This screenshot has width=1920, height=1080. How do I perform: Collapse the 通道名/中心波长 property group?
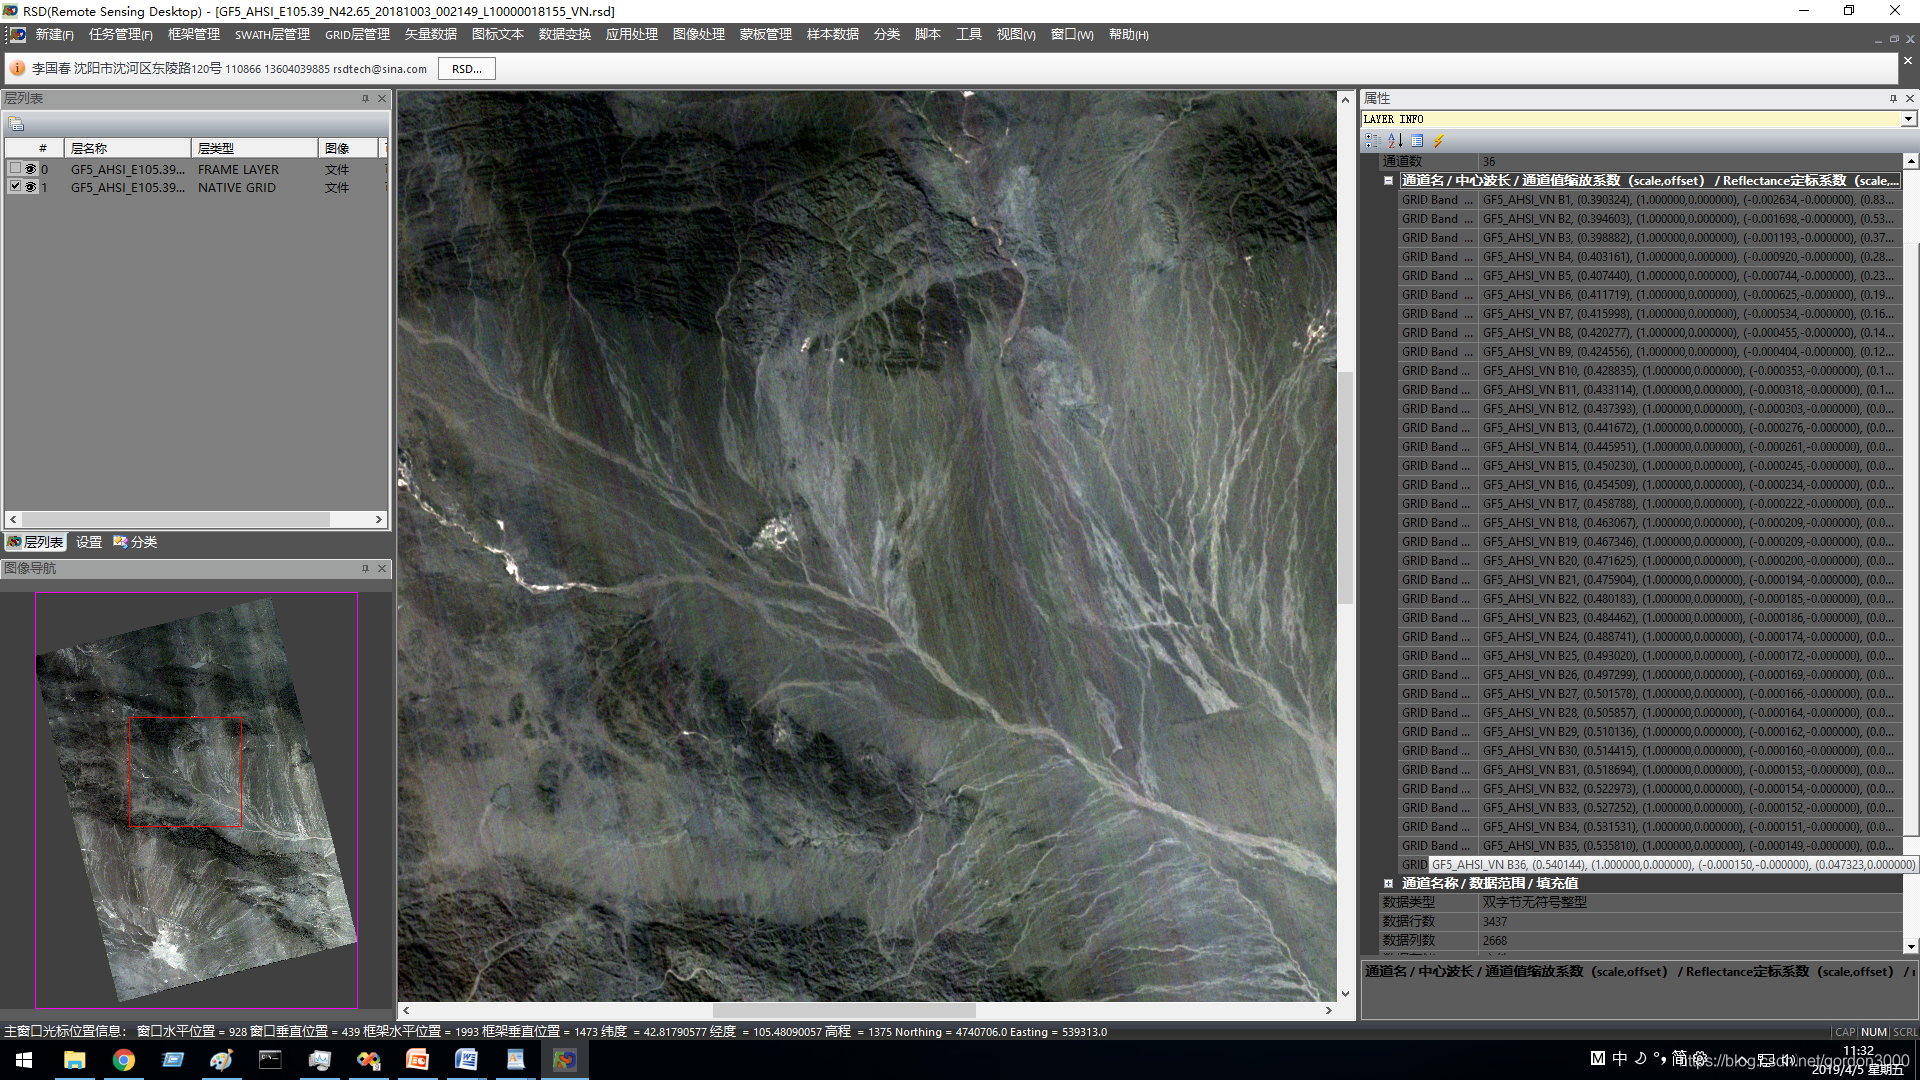(1388, 181)
